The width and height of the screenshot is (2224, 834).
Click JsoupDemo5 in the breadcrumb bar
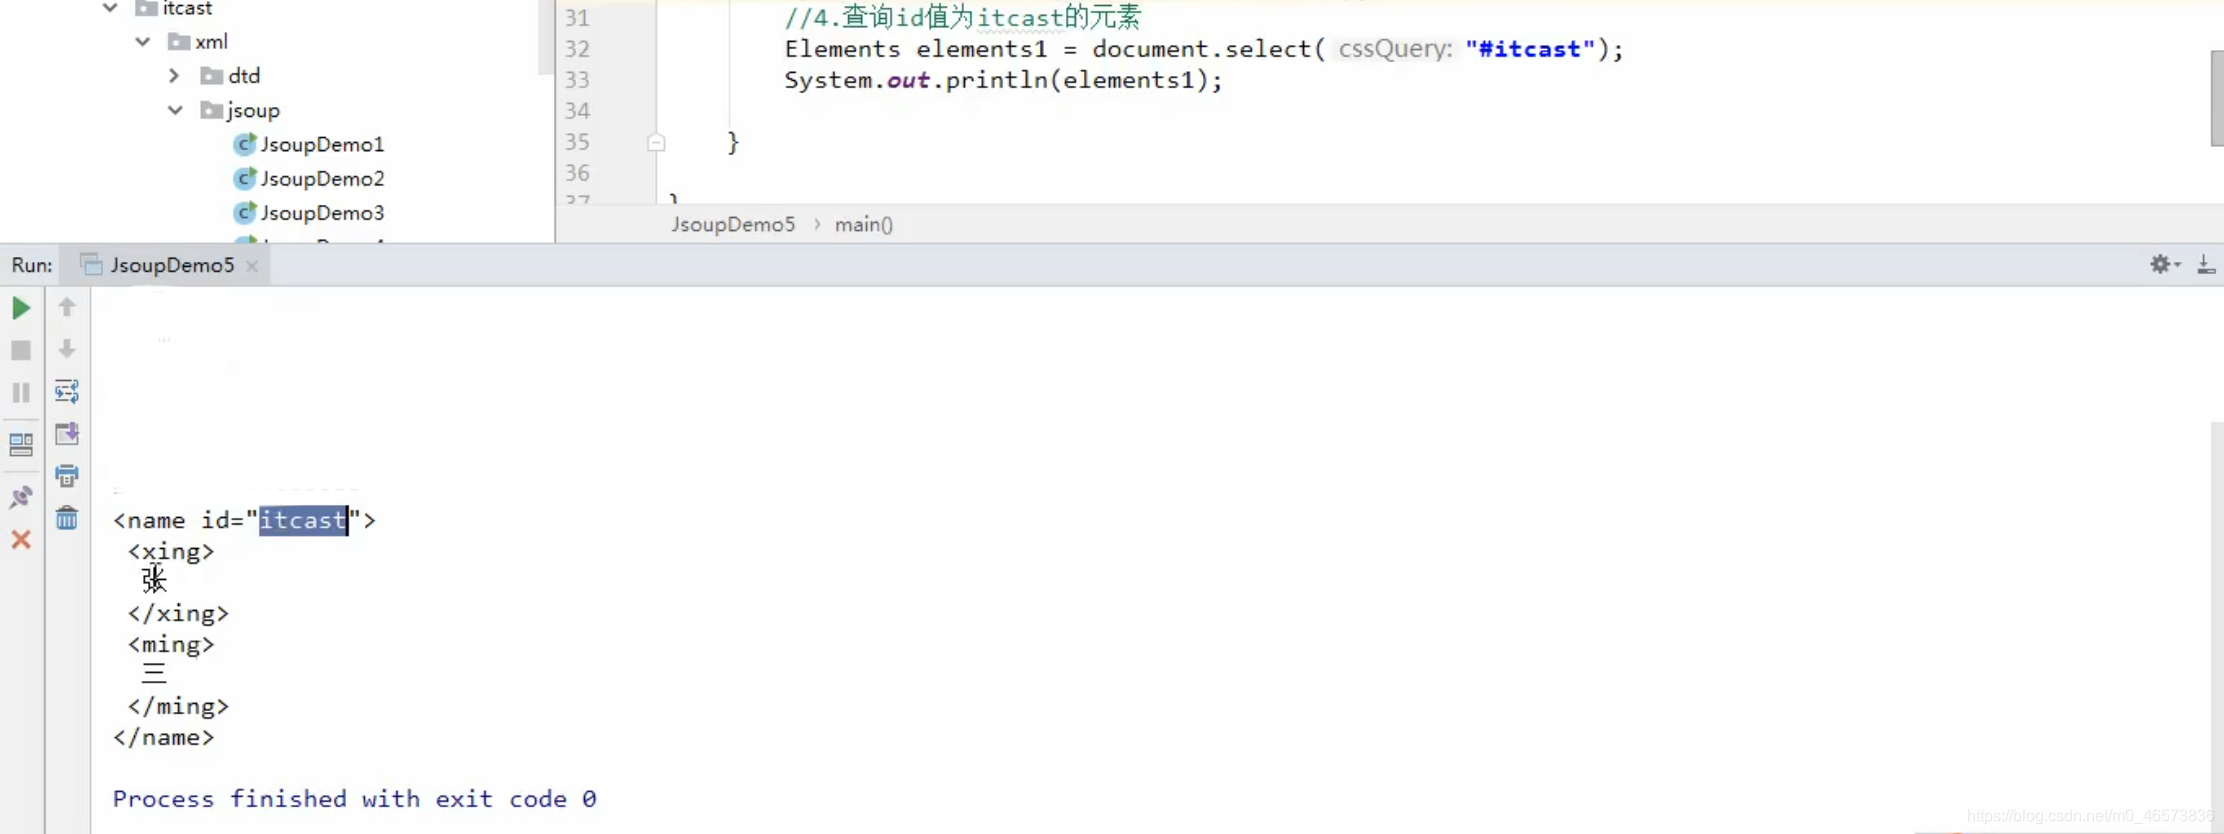point(733,224)
